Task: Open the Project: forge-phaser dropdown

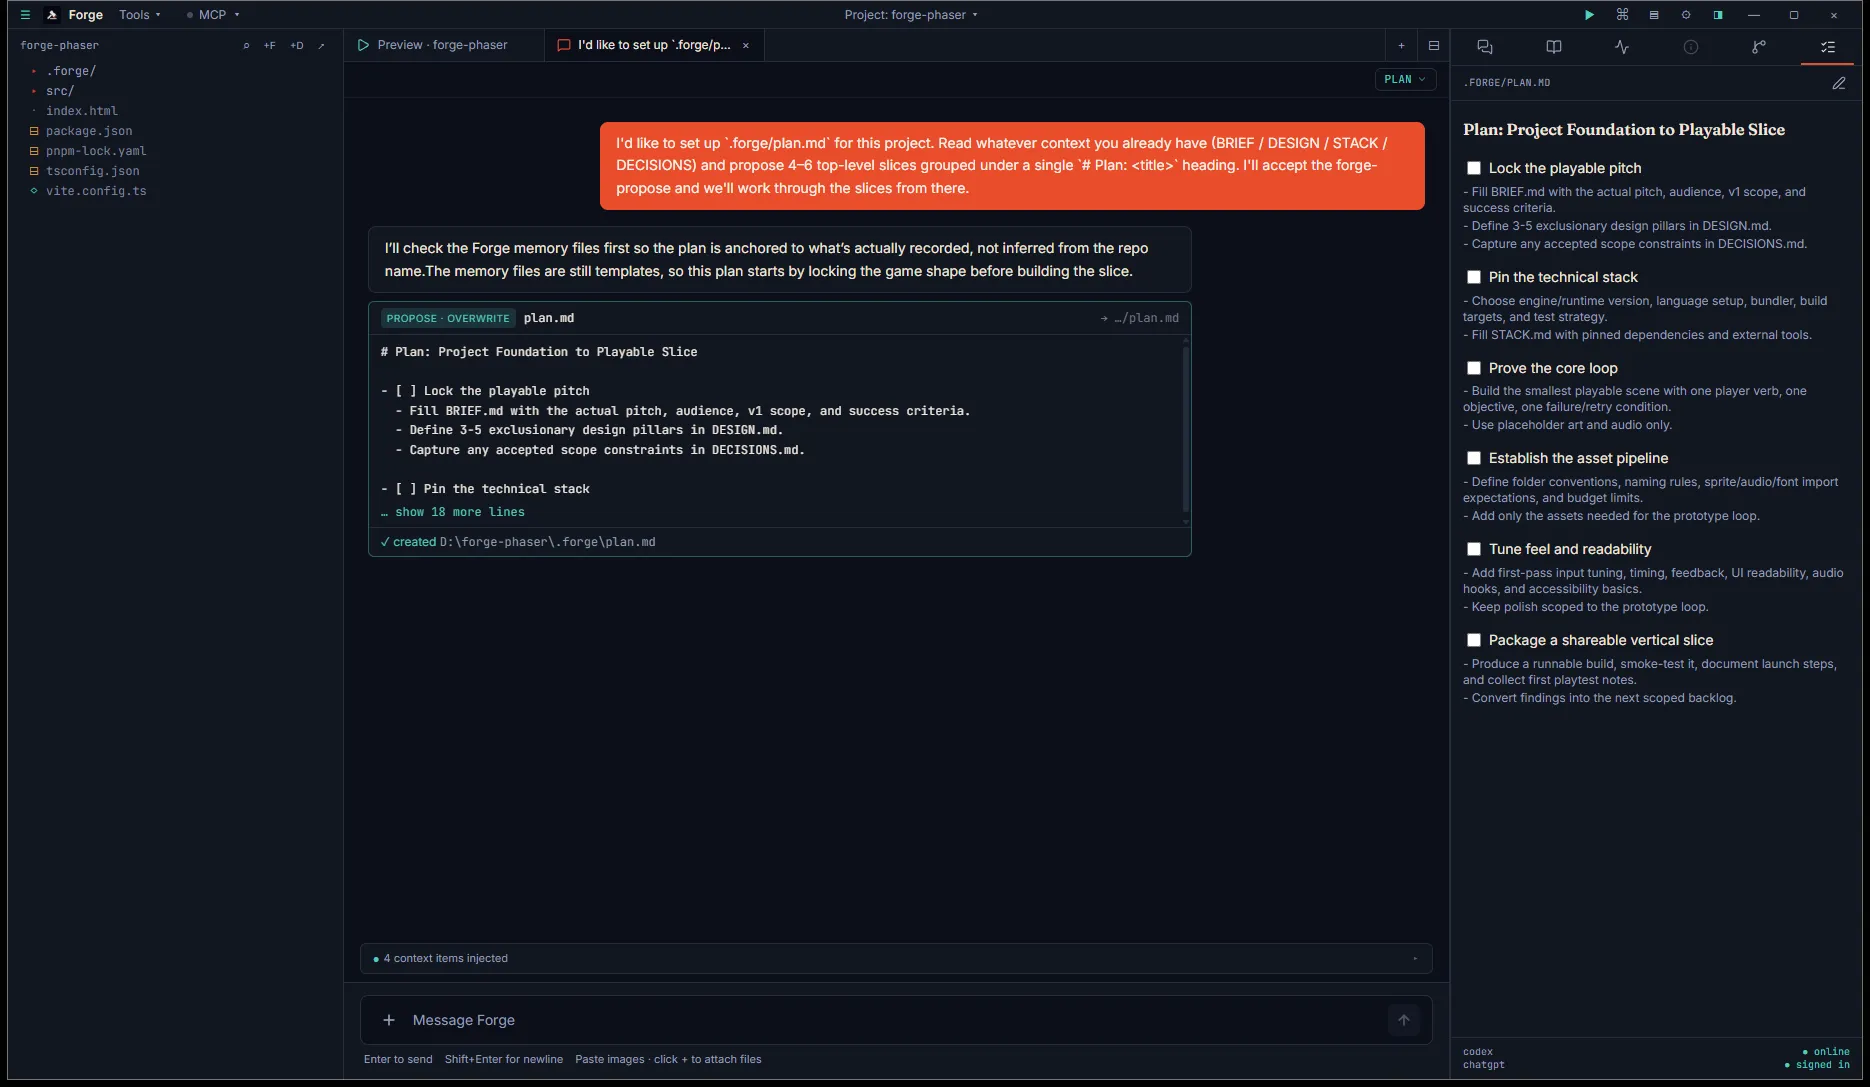Action: pos(911,15)
